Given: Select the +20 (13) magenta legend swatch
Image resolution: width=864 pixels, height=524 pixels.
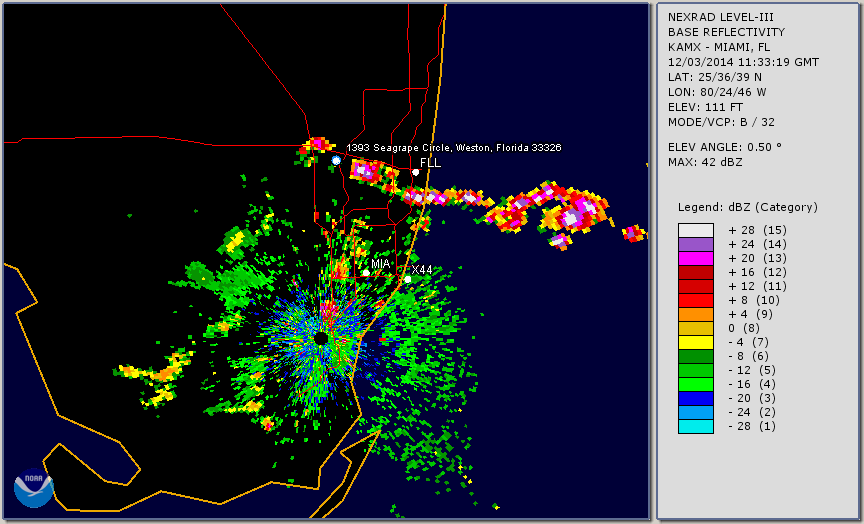Looking at the screenshot, I should tap(696, 258).
